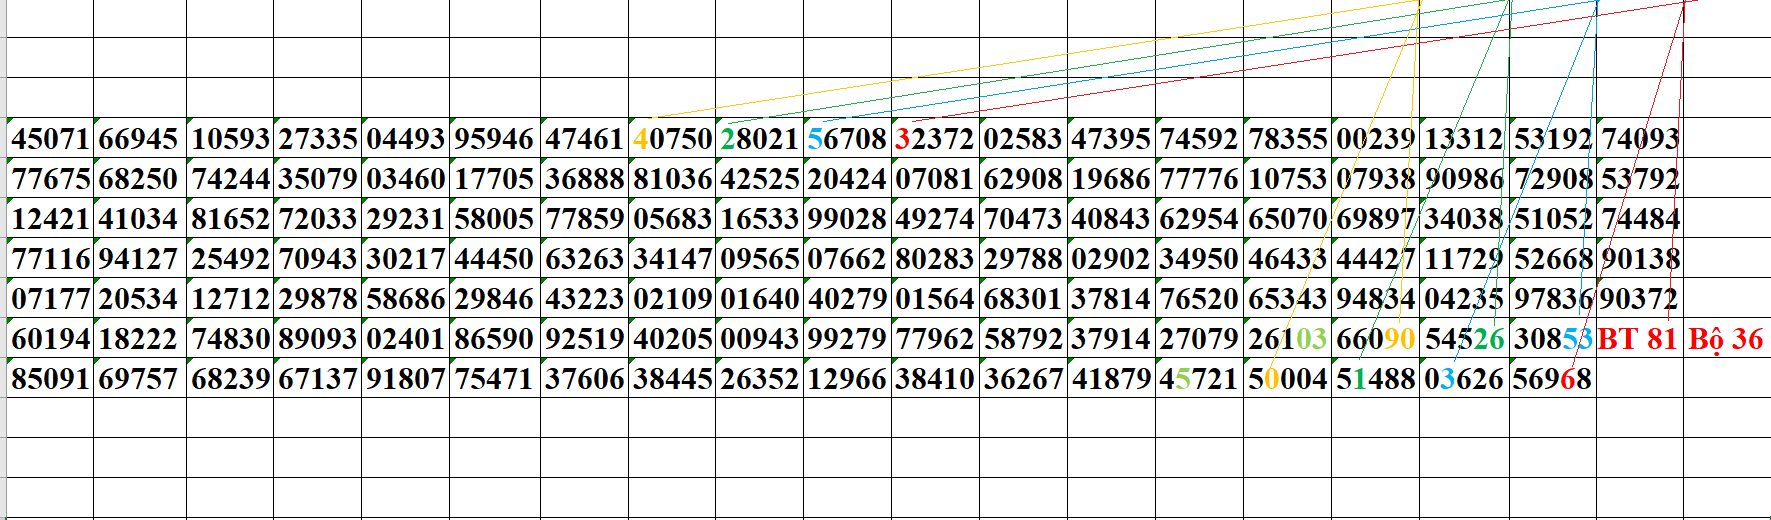Select the cell with value 77776
The width and height of the screenshot is (1771, 520).
point(1199,179)
